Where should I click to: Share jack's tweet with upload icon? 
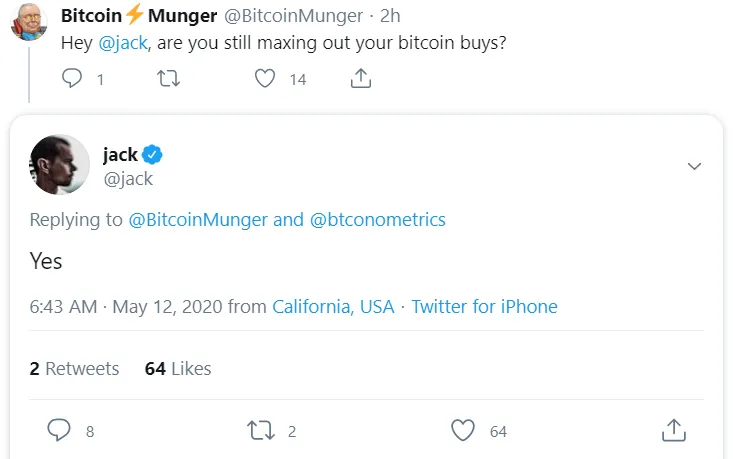coord(674,430)
